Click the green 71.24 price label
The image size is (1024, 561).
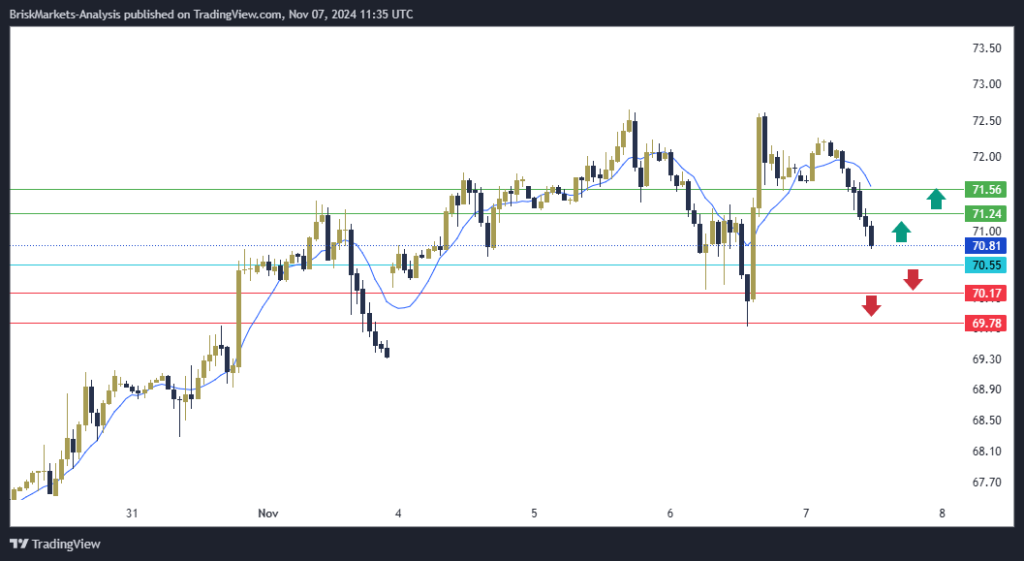coord(986,214)
